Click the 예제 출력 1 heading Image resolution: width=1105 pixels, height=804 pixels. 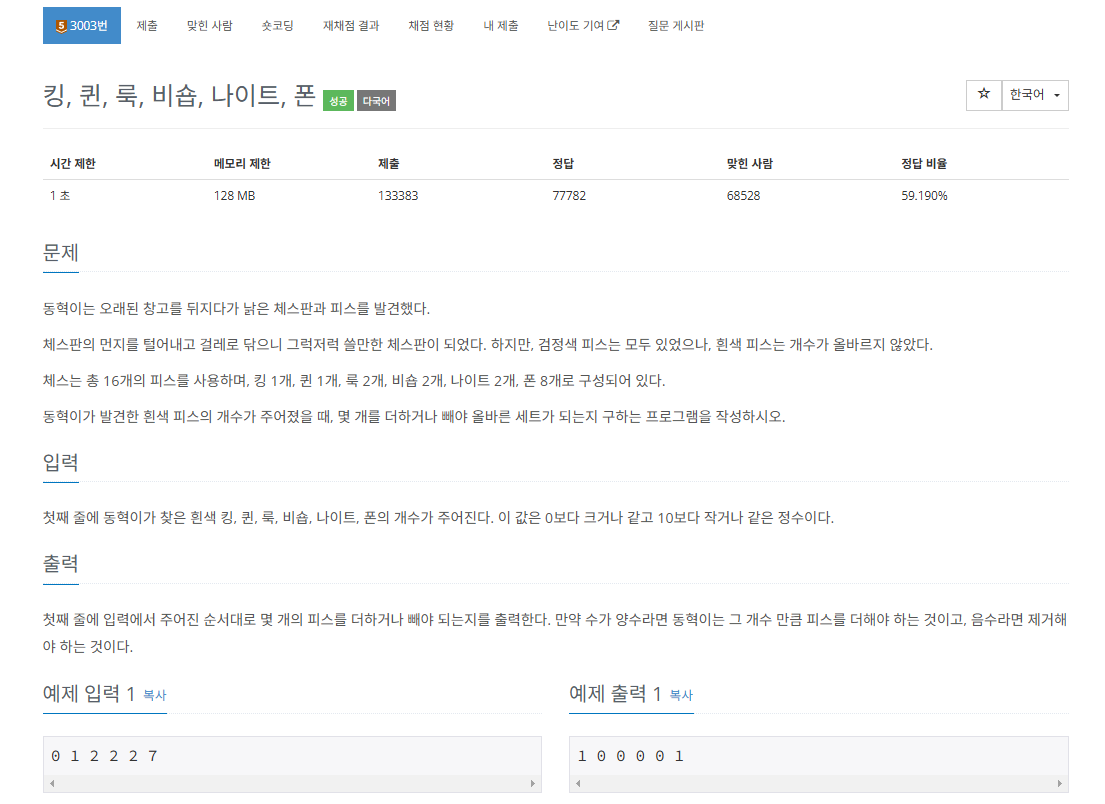615,693
